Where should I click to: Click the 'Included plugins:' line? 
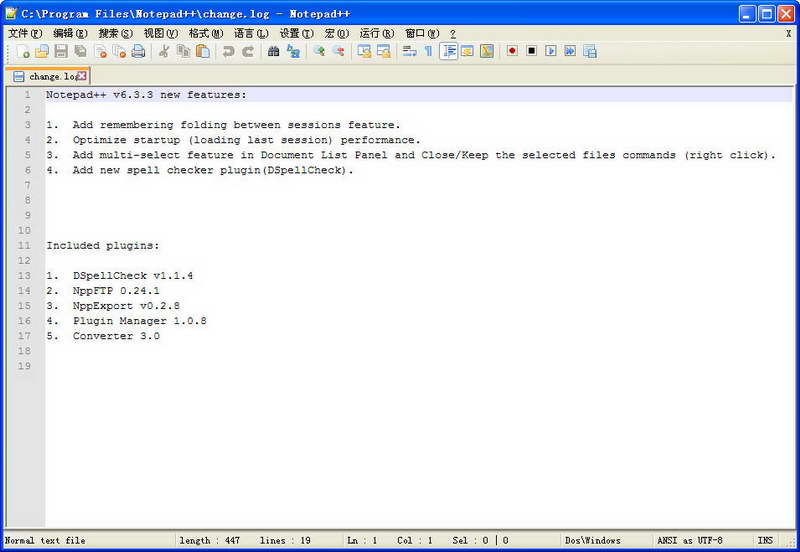[103, 245]
